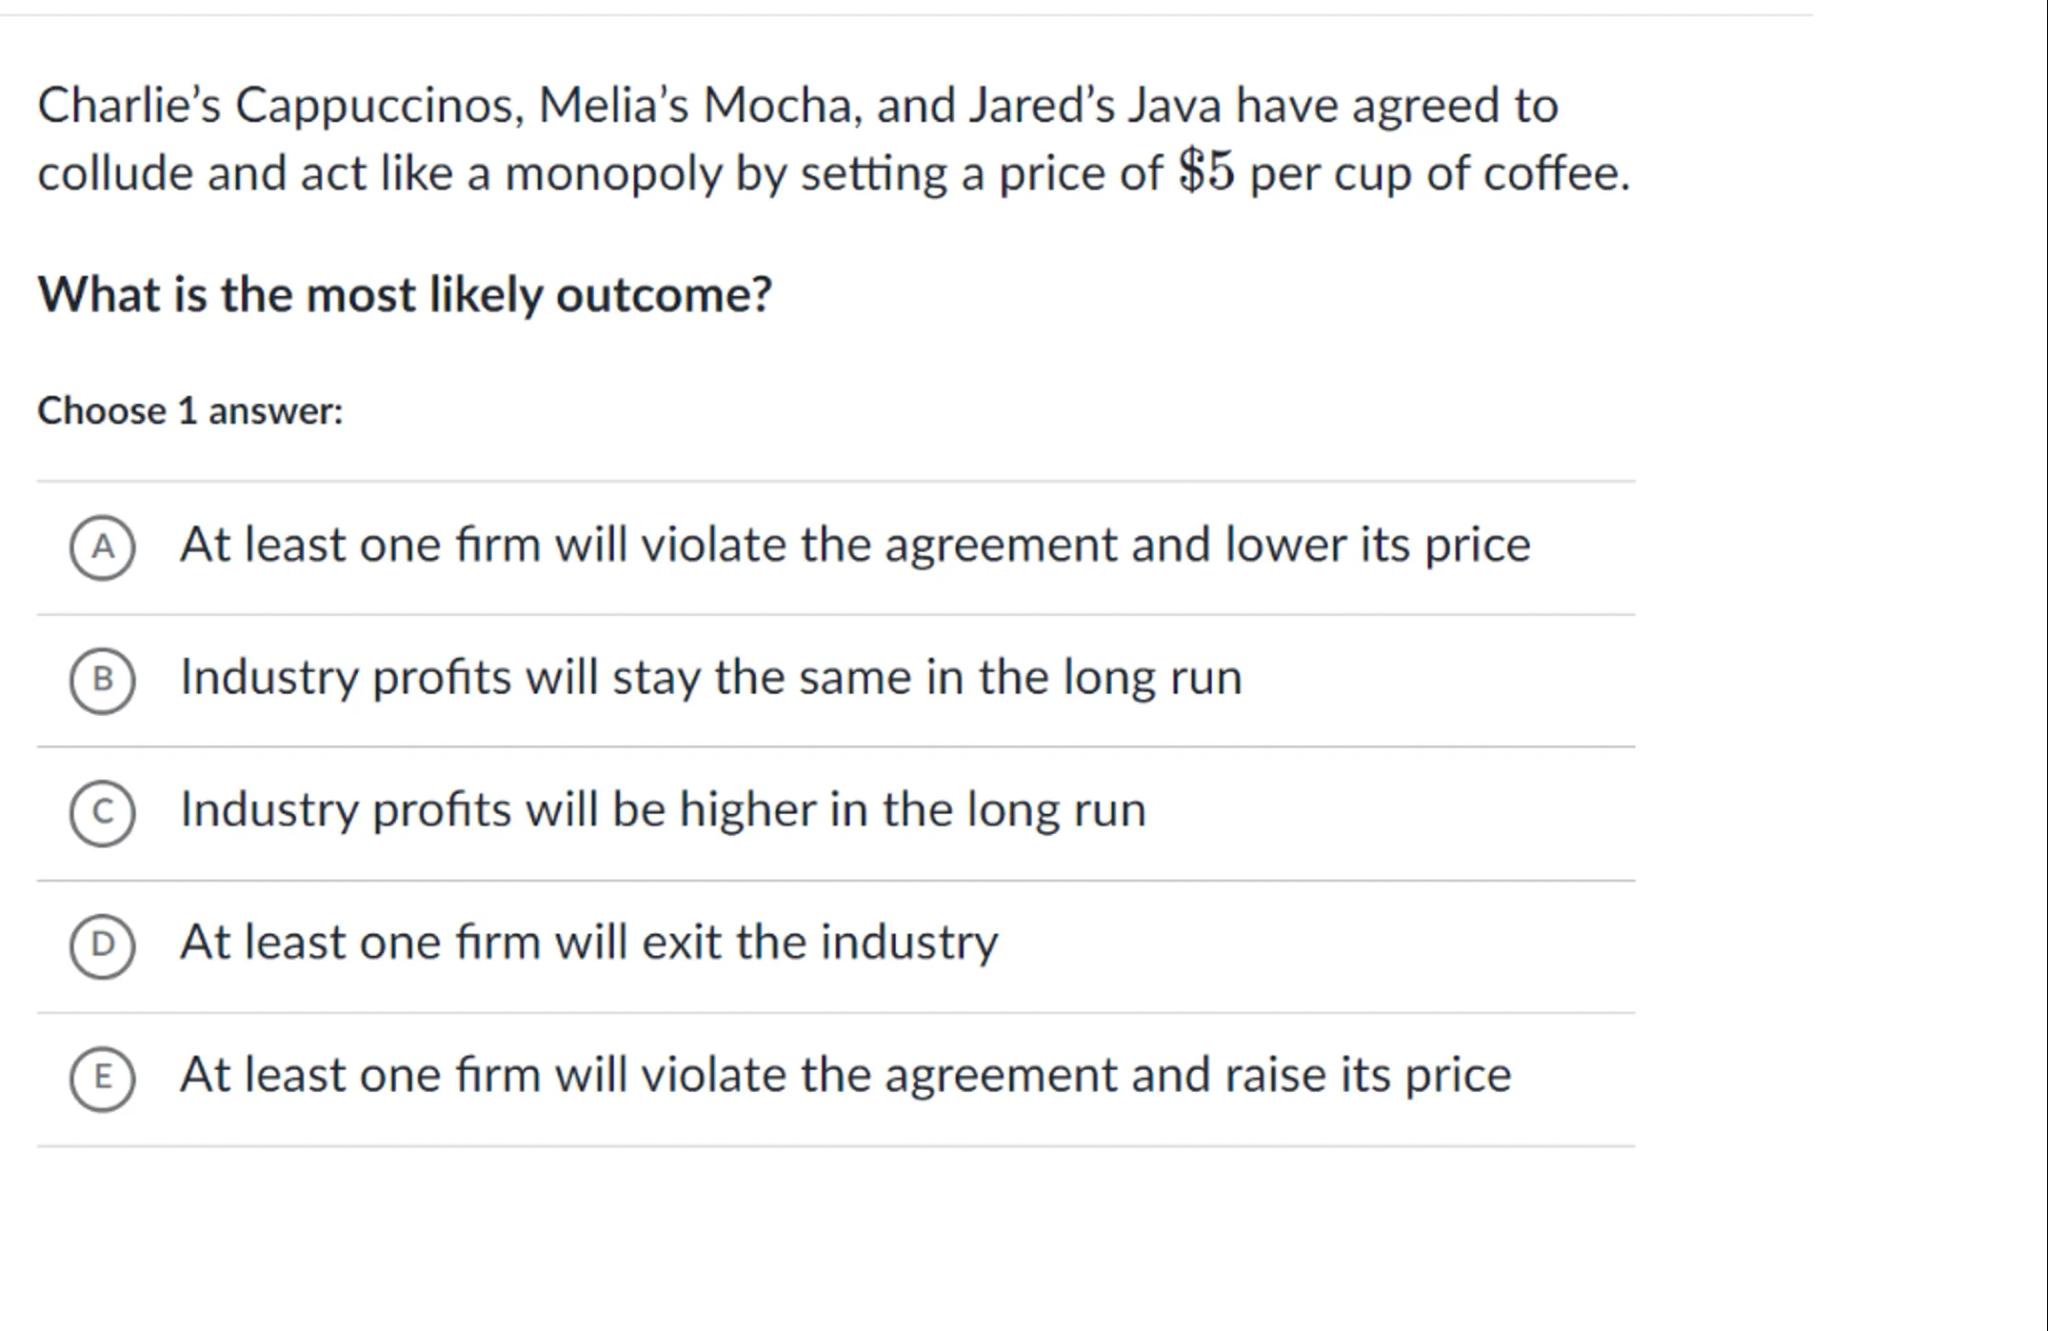This screenshot has width=2048, height=1331.
Task: Click answer text about raising its price
Action: (845, 1076)
